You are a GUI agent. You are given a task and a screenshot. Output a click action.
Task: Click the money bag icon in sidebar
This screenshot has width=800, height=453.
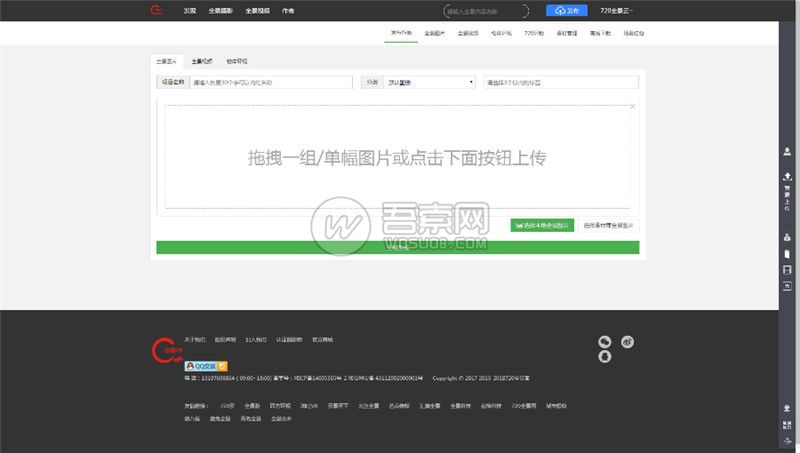(787, 237)
